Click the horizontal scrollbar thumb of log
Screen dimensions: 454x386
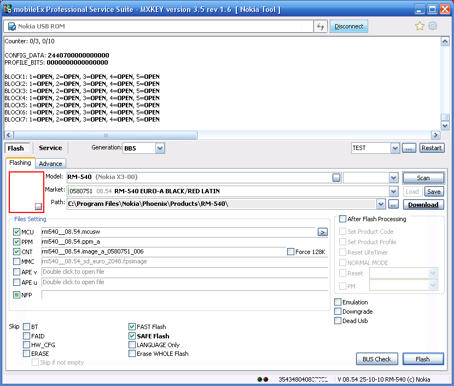106,135
